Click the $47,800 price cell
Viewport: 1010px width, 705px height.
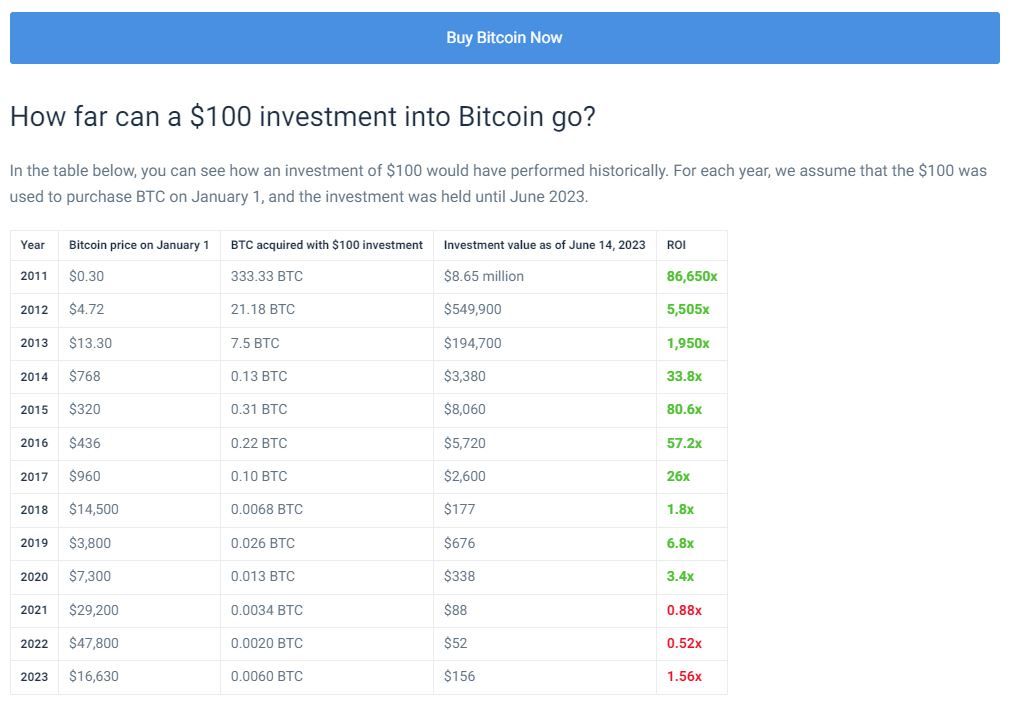(x=94, y=643)
